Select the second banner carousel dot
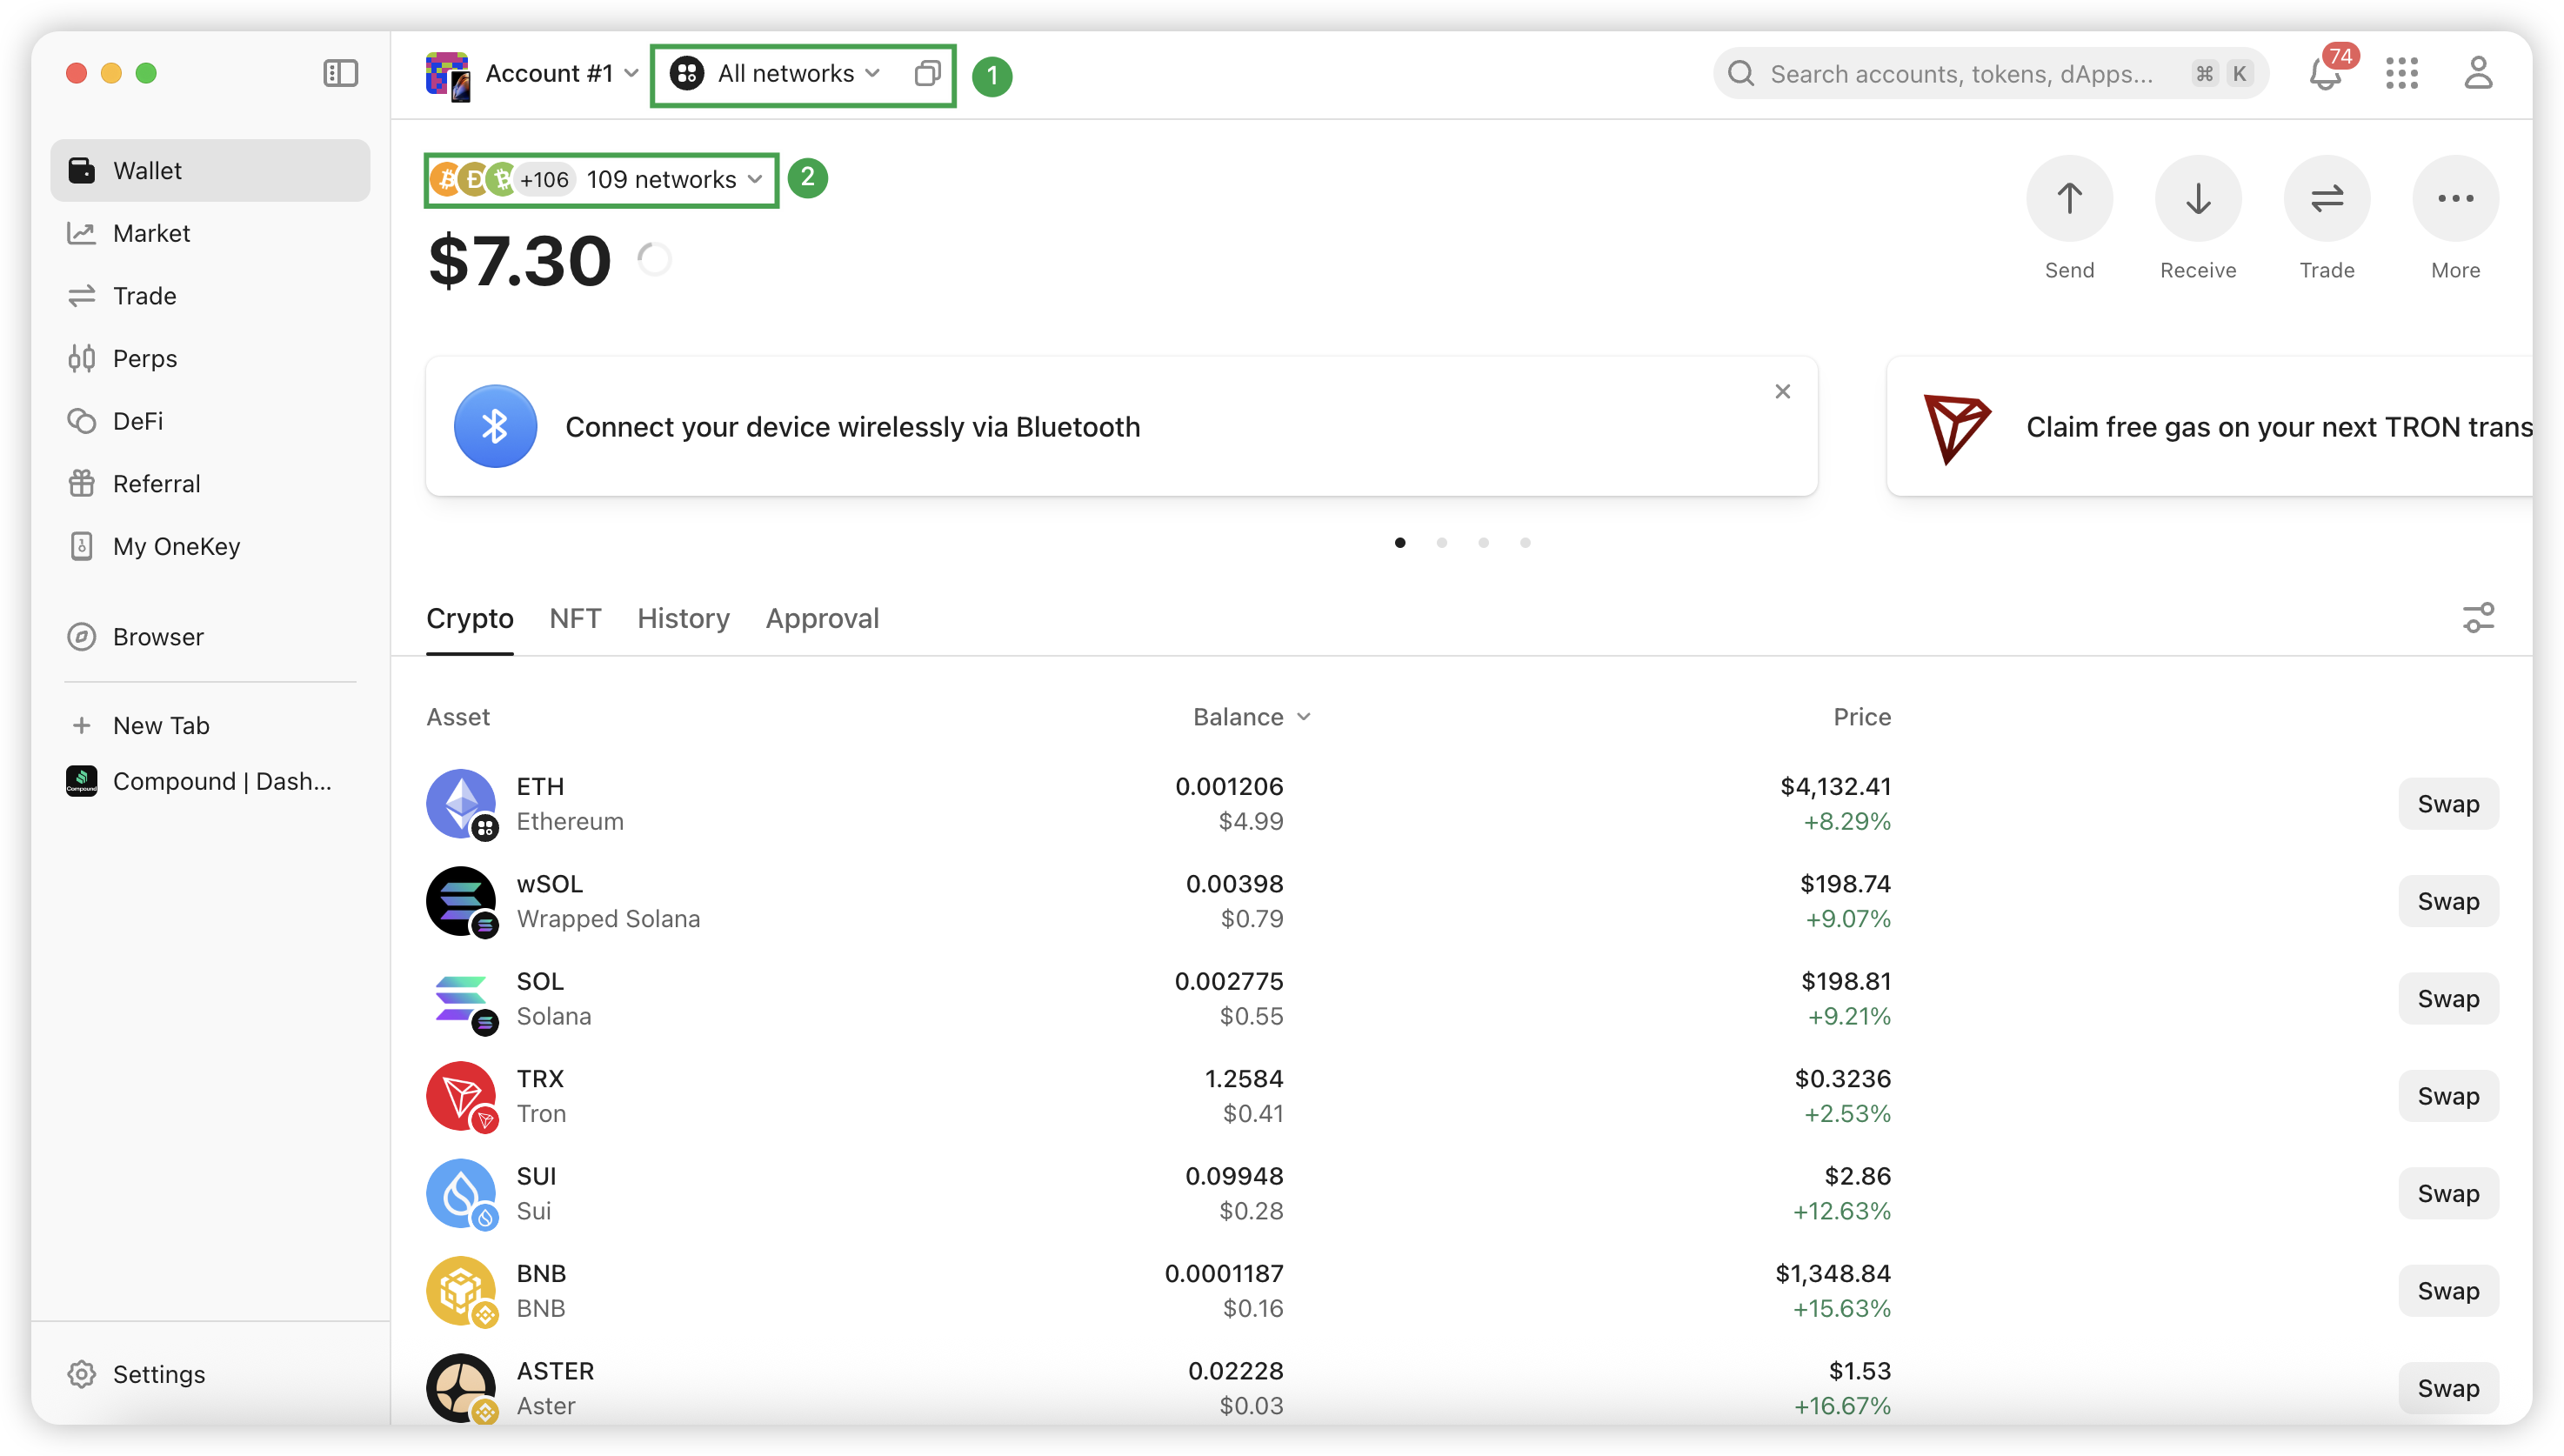 point(1442,543)
